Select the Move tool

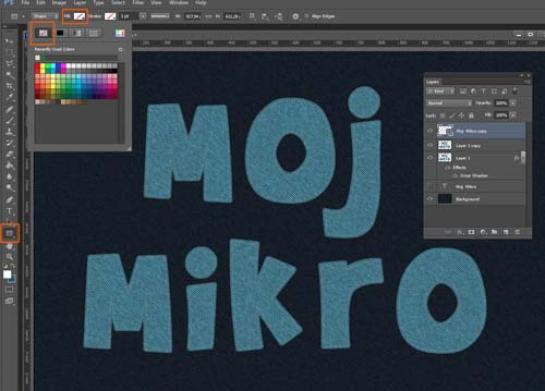pyautogui.click(x=9, y=41)
